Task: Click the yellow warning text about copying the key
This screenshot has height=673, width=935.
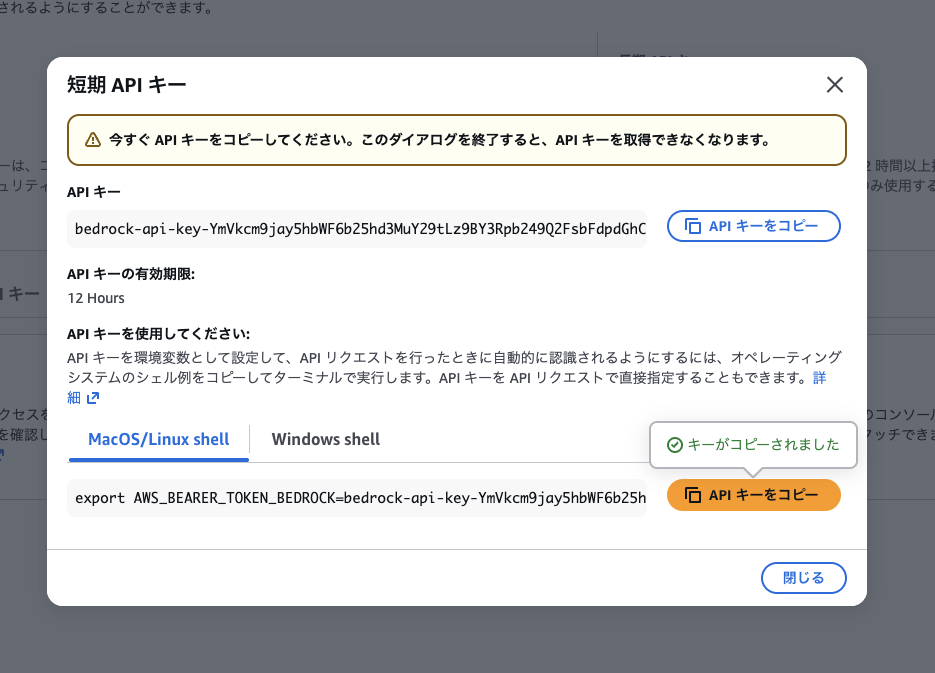Action: click(439, 140)
